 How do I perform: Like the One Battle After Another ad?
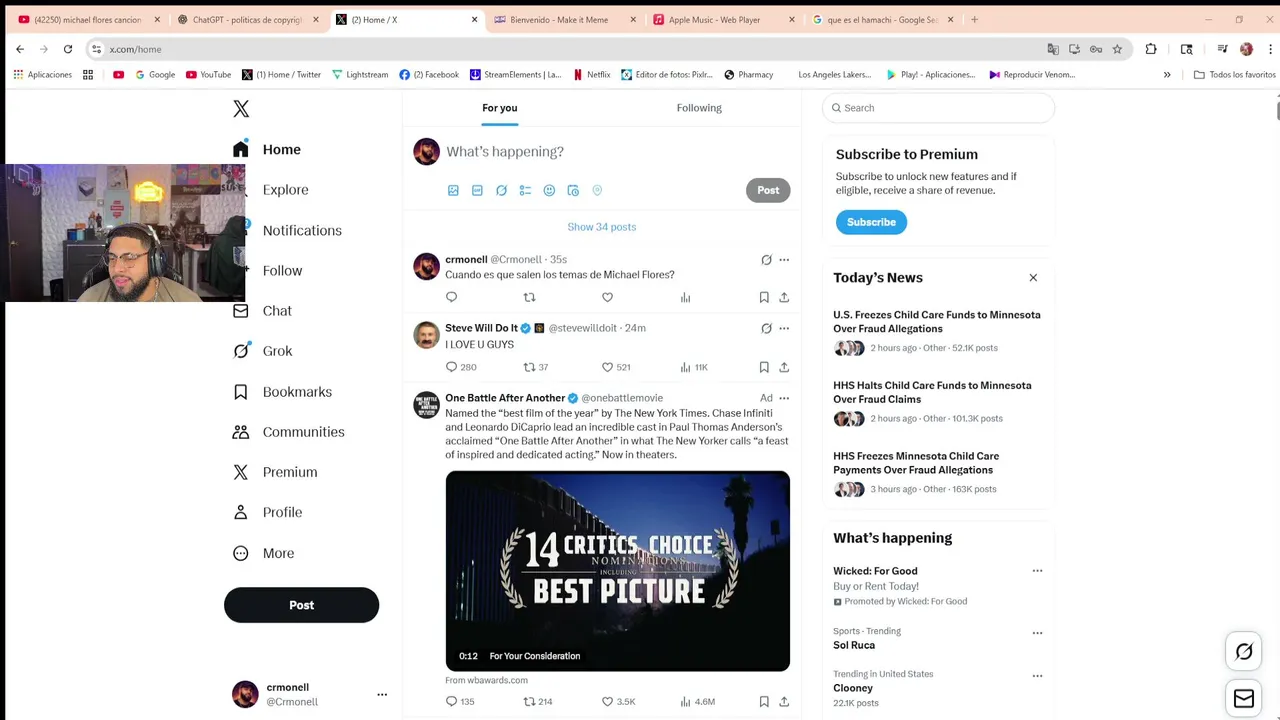click(x=607, y=701)
